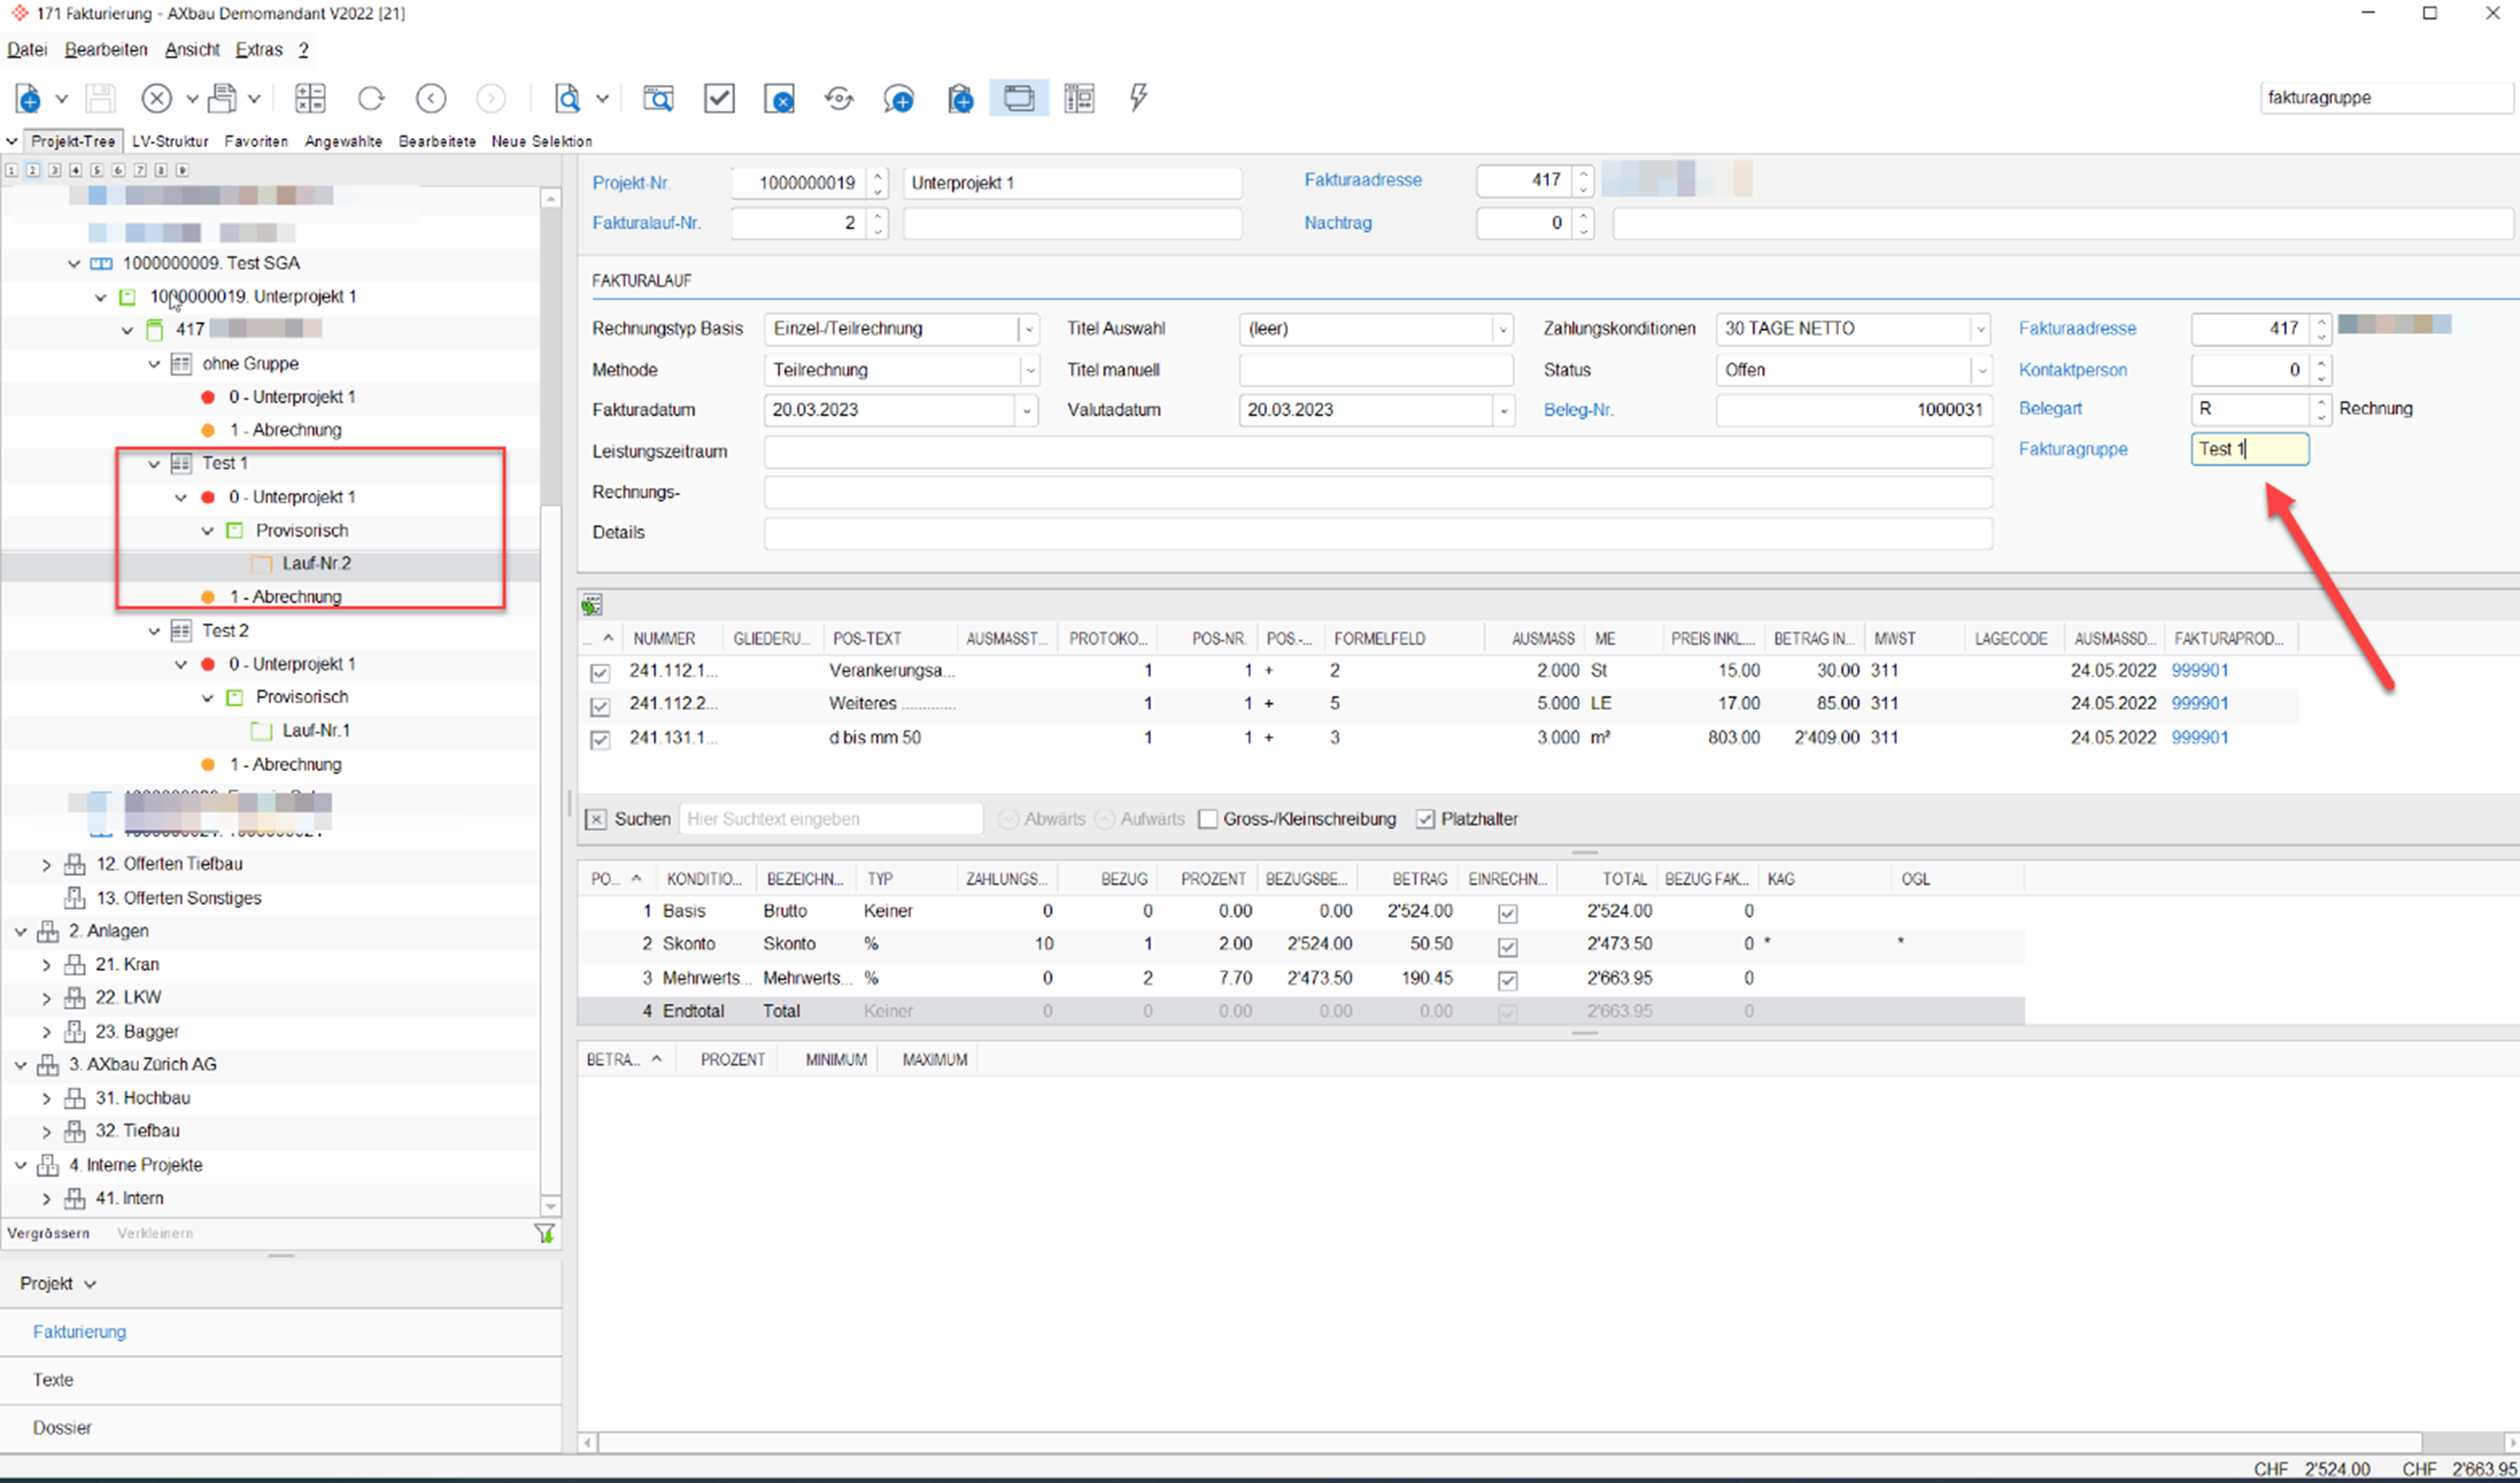
Task: Enable Gross-/Kleinschreibung checkbox
Action: (1208, 819)
